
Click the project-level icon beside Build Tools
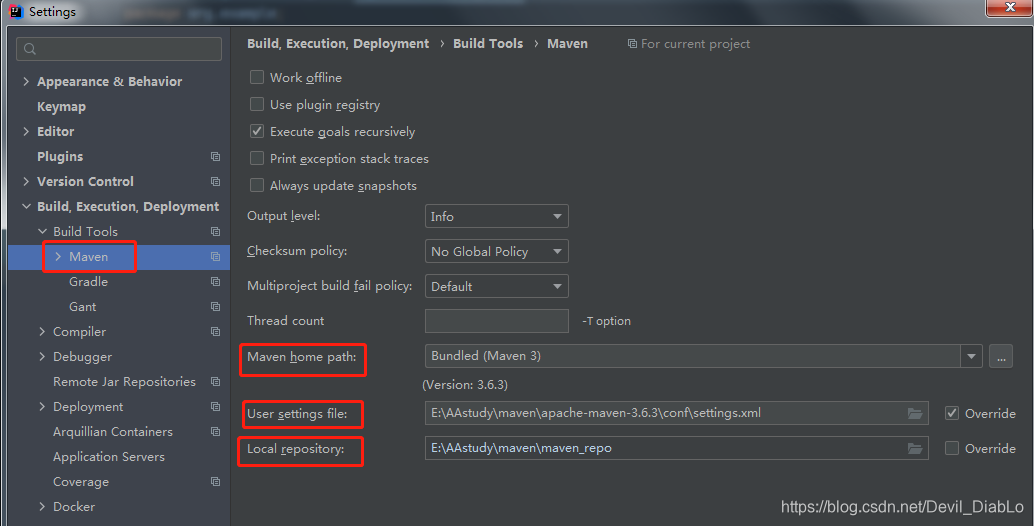pos(215,231)
